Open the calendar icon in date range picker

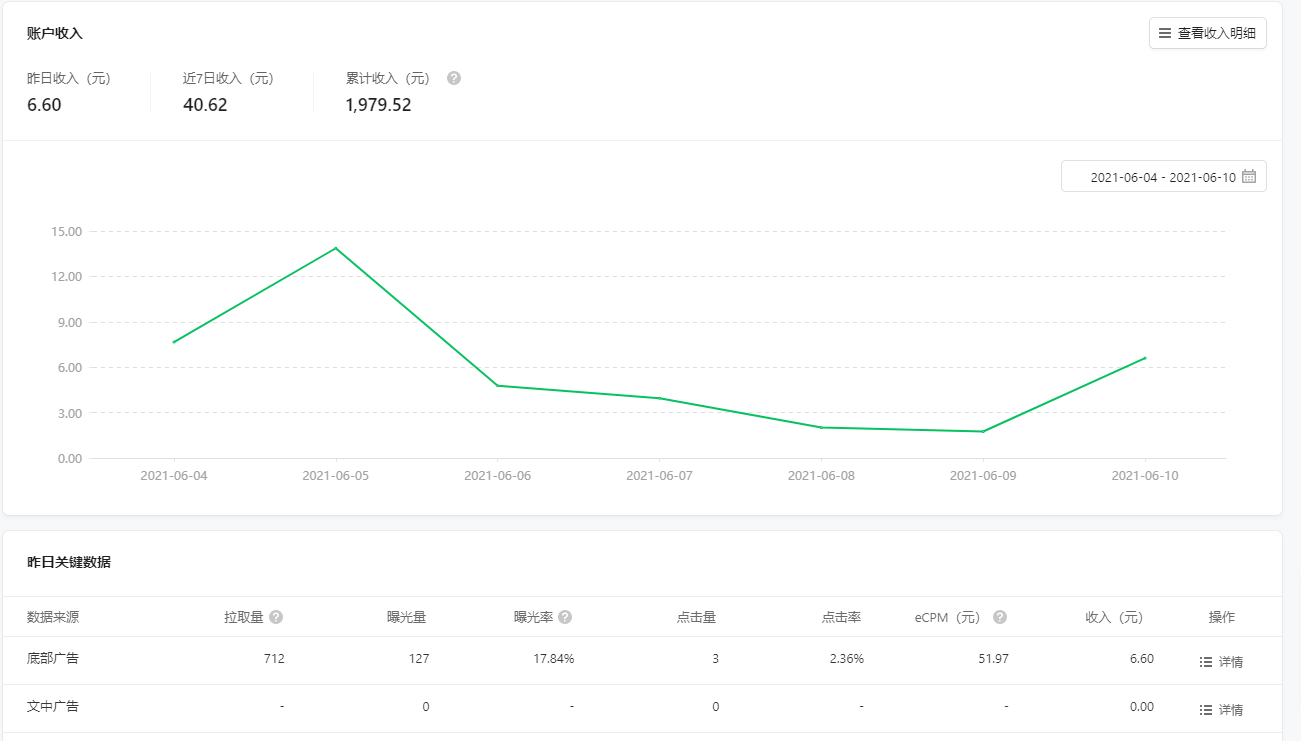tap(1248, 177)
